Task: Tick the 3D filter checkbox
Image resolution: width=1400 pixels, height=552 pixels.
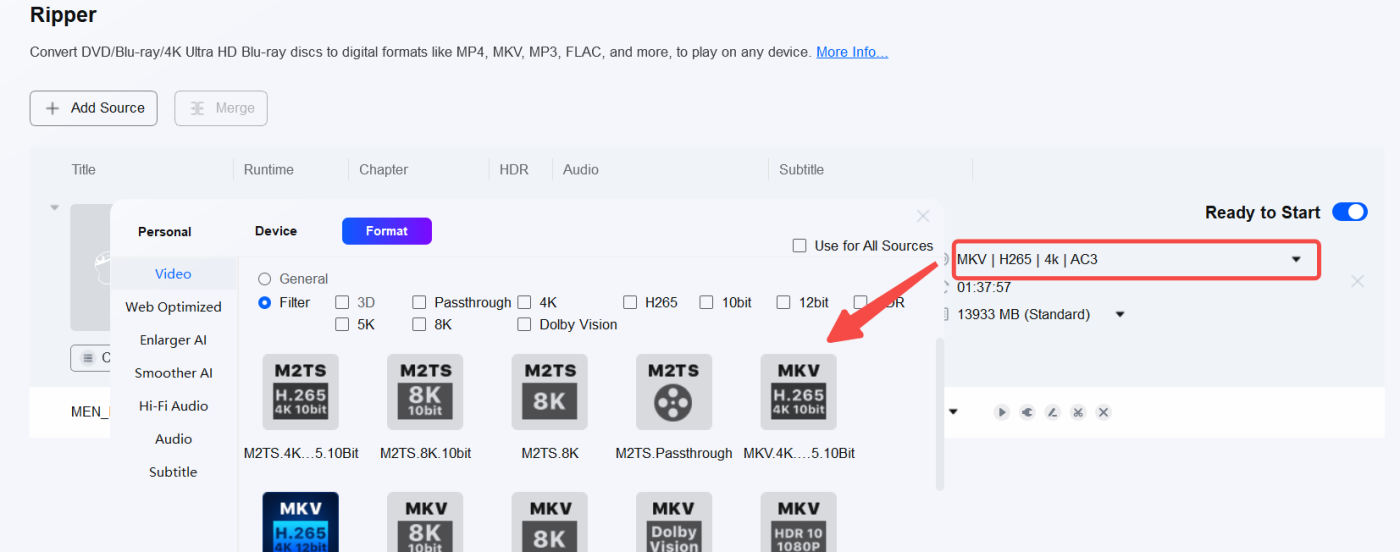Action: [x=342, y=302]
